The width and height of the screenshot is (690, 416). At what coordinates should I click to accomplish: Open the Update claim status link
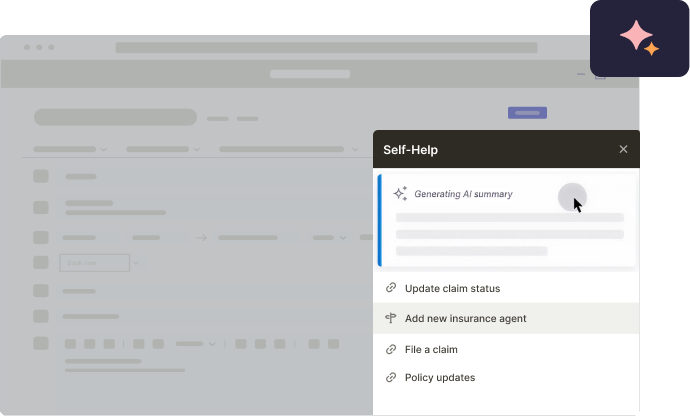pos(452,288)
